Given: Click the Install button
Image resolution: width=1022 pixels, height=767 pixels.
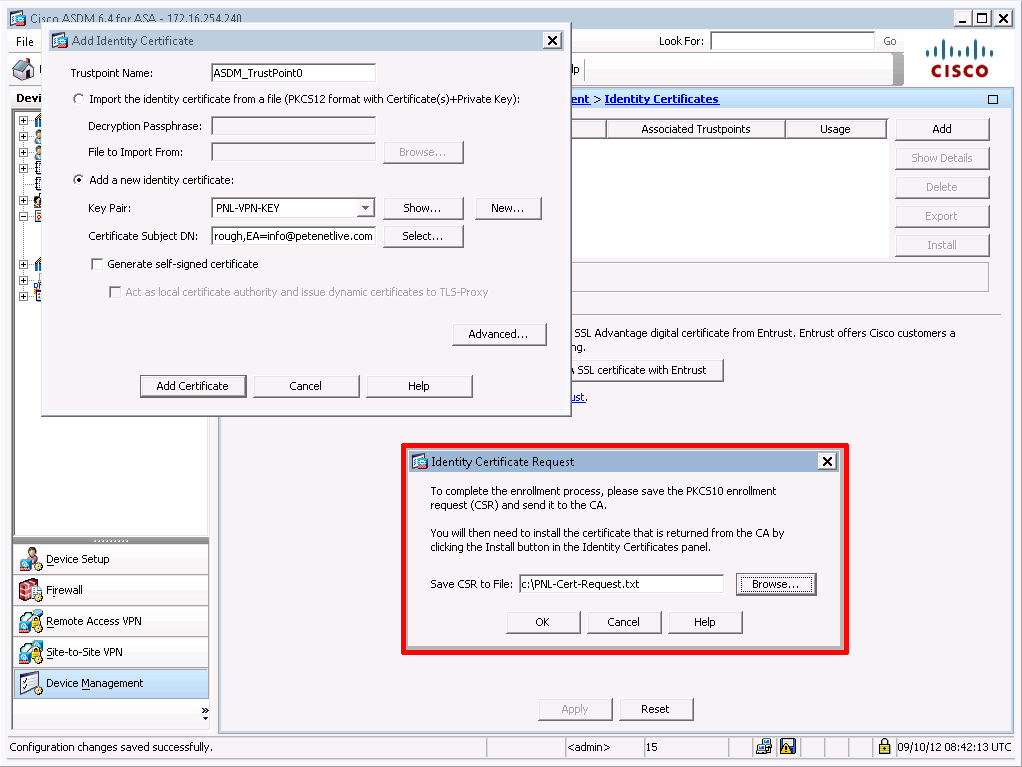Looking at the screenshot, I should [x=942, y=245].
